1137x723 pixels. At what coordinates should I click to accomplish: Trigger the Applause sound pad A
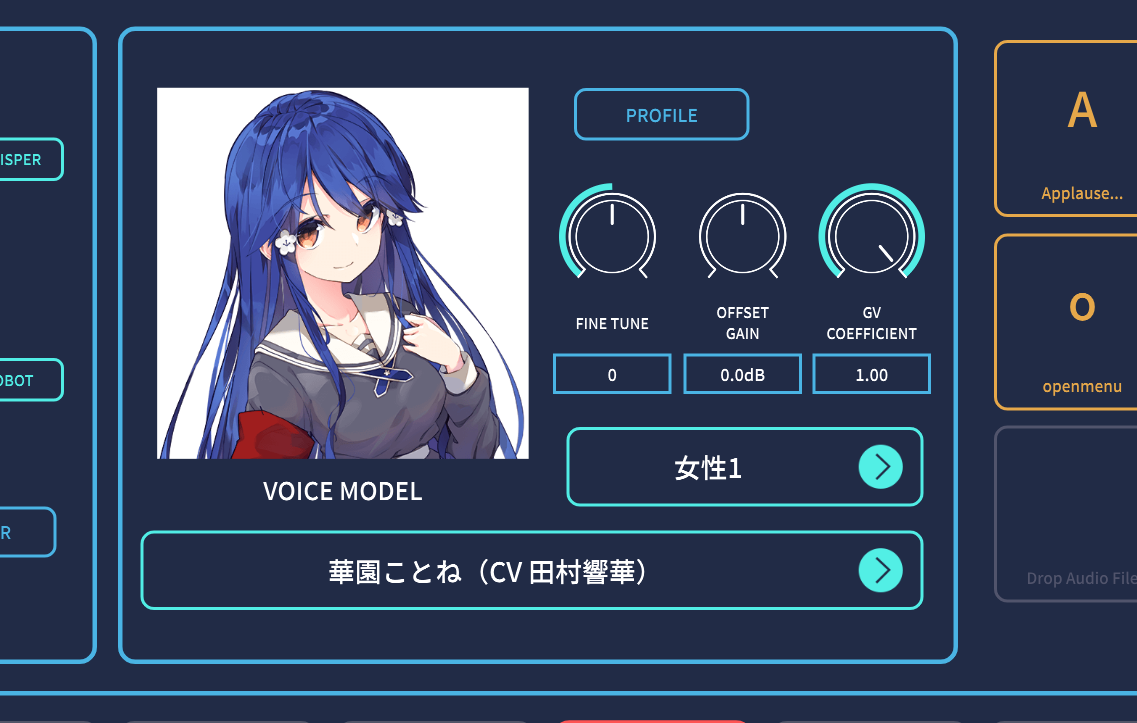[x=1066, y=128]
